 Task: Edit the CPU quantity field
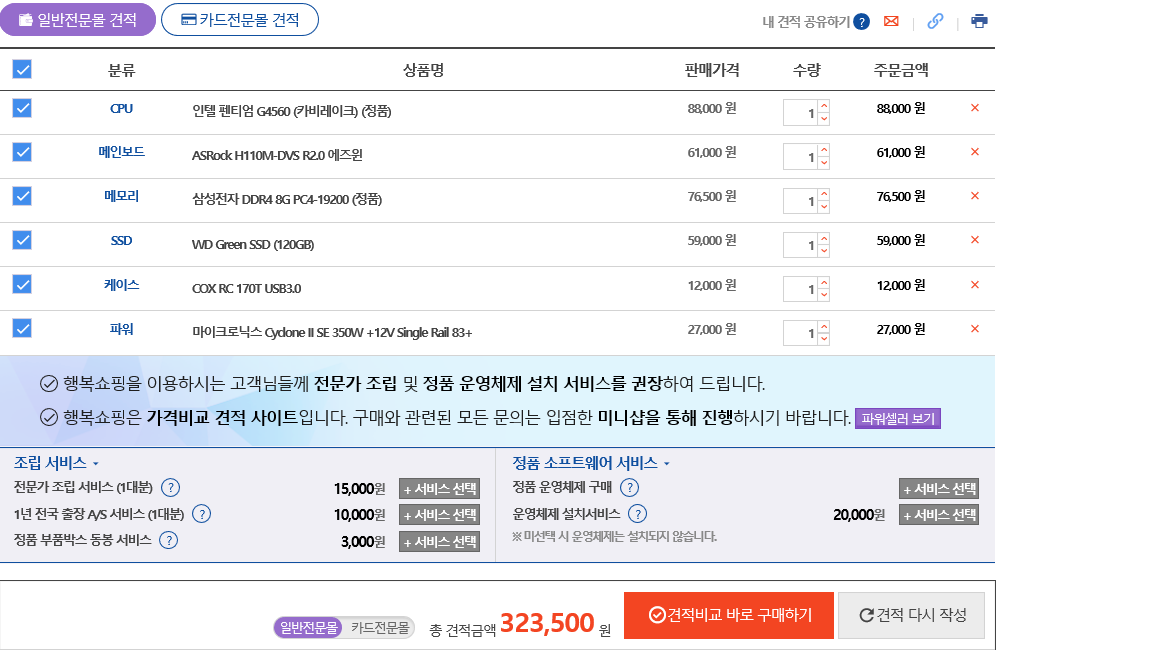click(801, 113)
